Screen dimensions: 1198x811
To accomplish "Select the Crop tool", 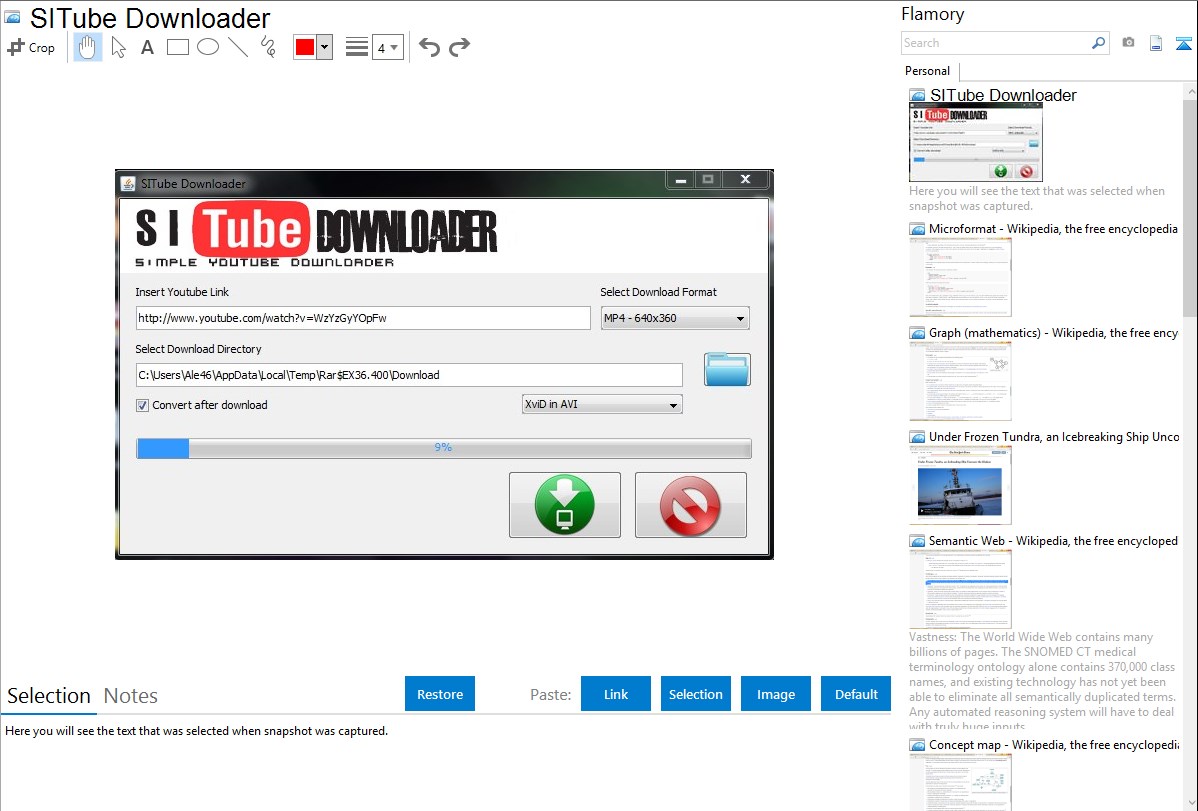I will (31, 47).
